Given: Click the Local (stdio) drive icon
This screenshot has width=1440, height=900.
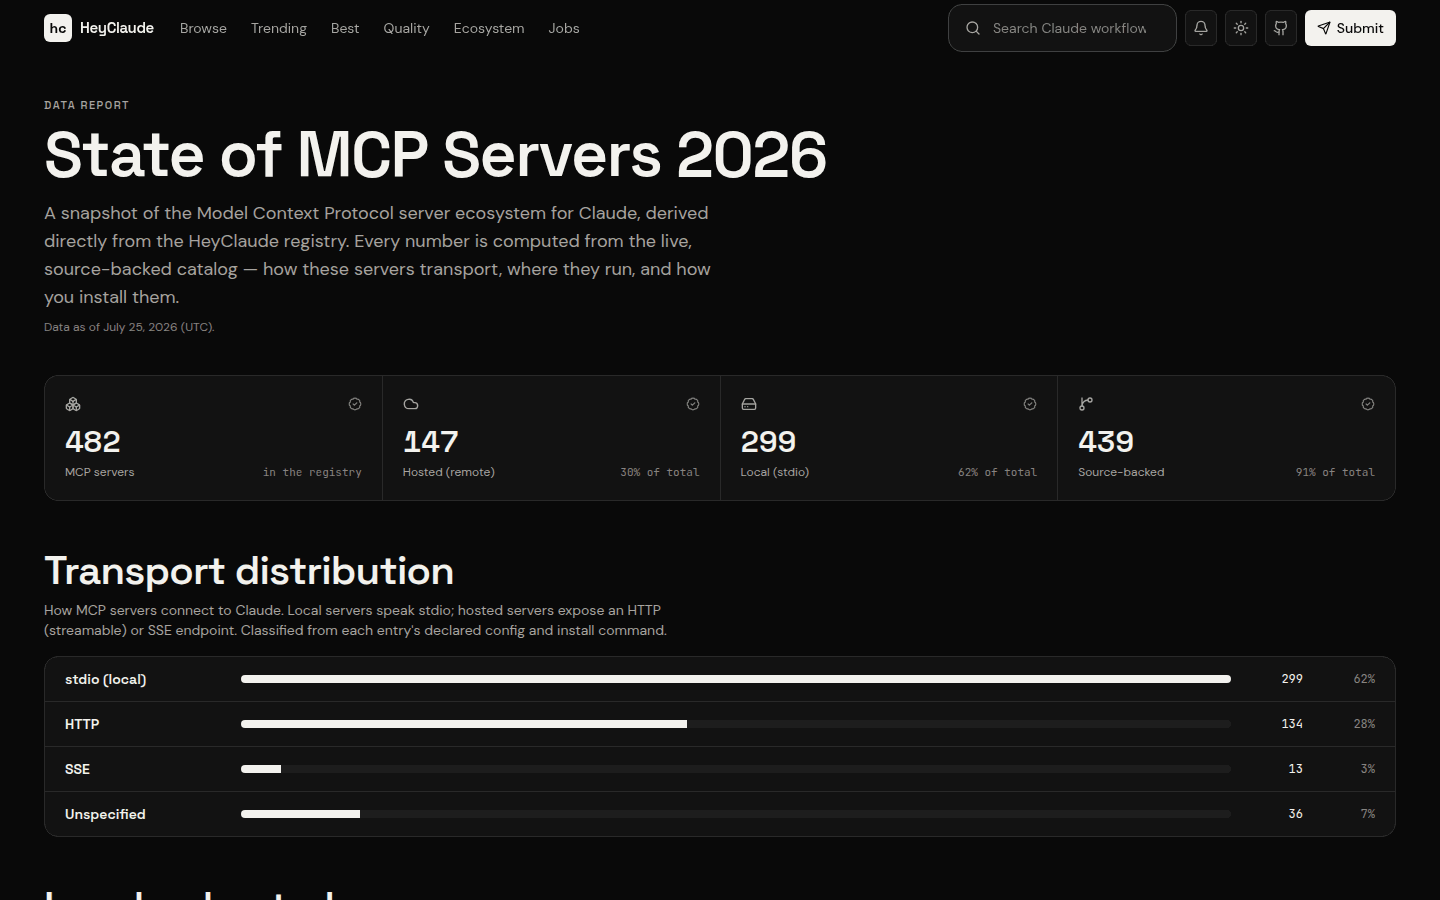Looking at the screenshot, I should pos(749,404).
